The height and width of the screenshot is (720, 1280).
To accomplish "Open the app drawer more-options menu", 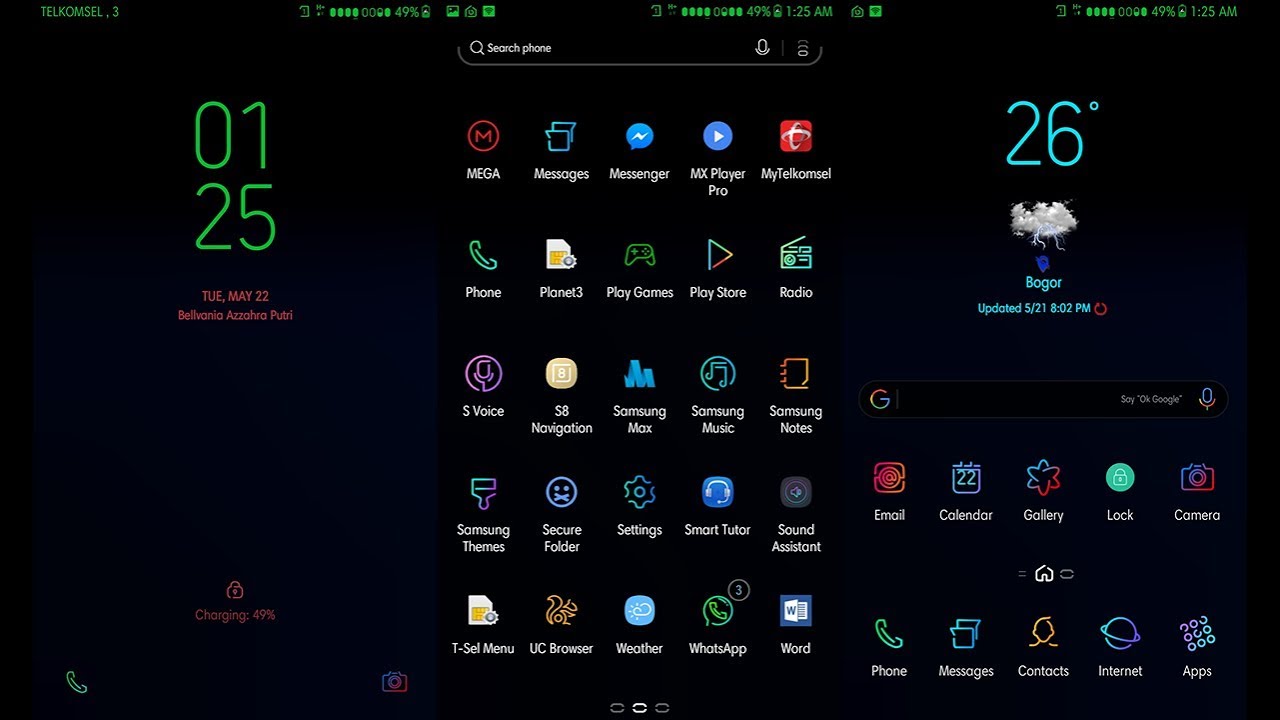I will (802, 48).
